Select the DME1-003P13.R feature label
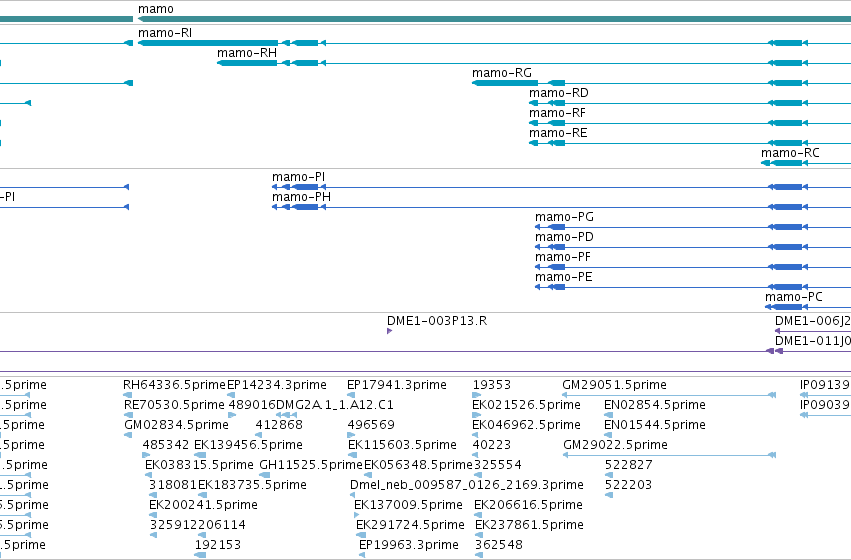Viewport: 851px width, 560px height. [437, 321]
